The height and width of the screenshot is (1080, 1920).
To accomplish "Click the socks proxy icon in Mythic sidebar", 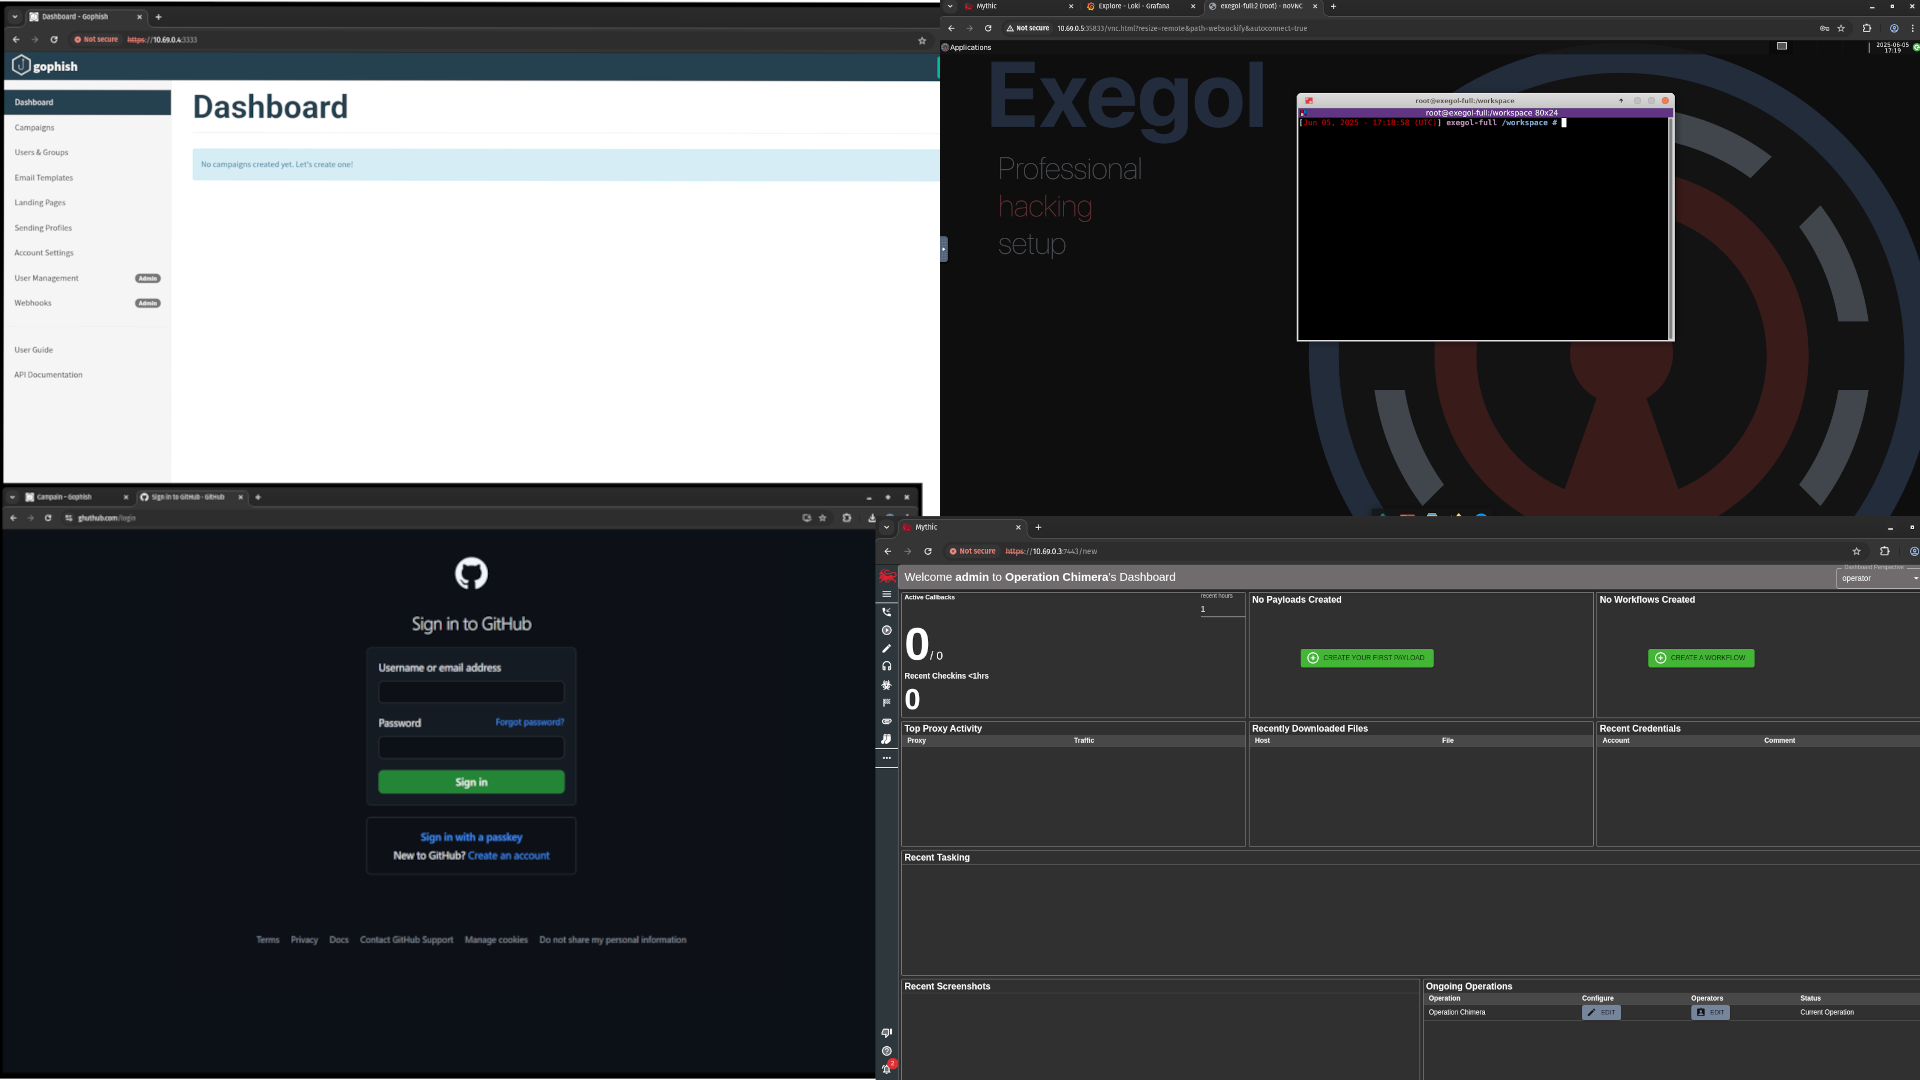I will [x=886, y=739].
